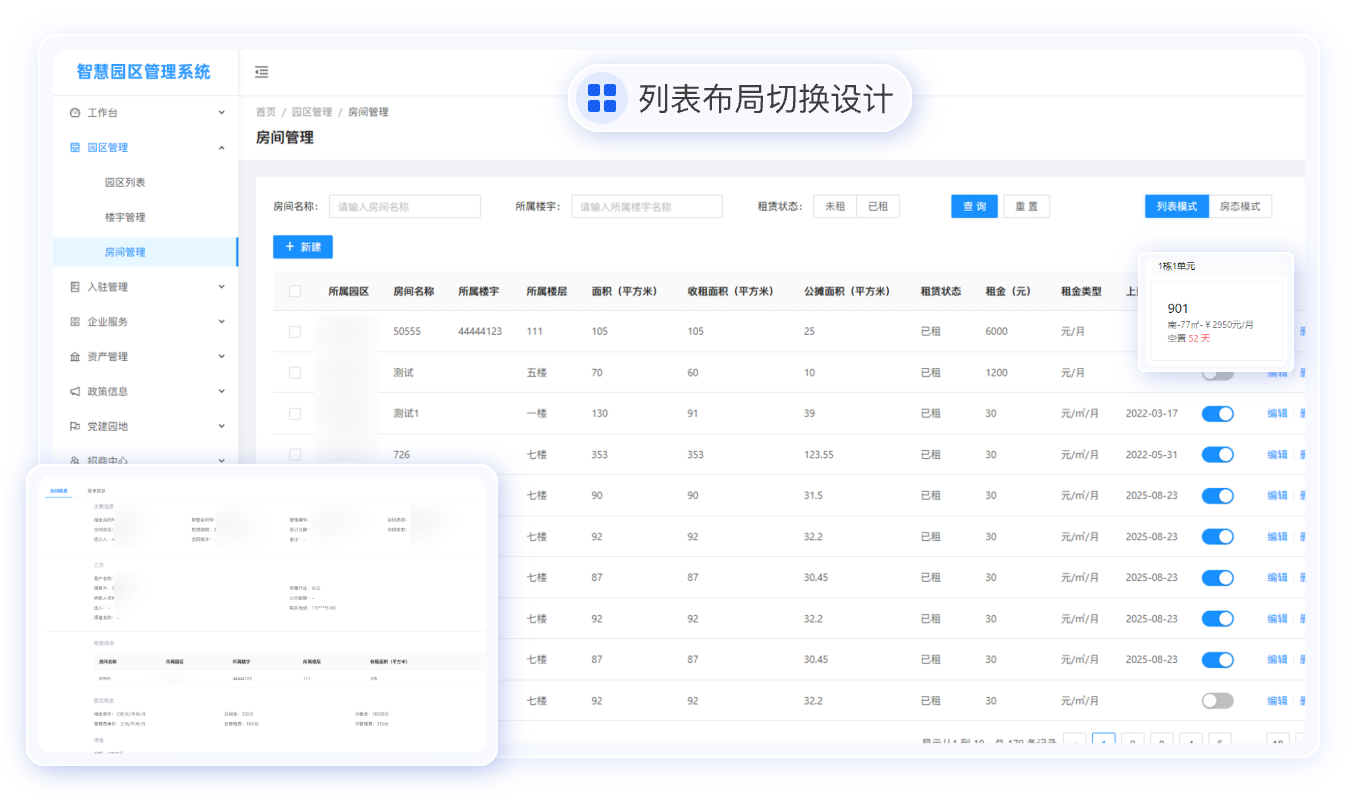
Task: Expand the 工作台 menu chevron
Action: (x=222, y=113)
